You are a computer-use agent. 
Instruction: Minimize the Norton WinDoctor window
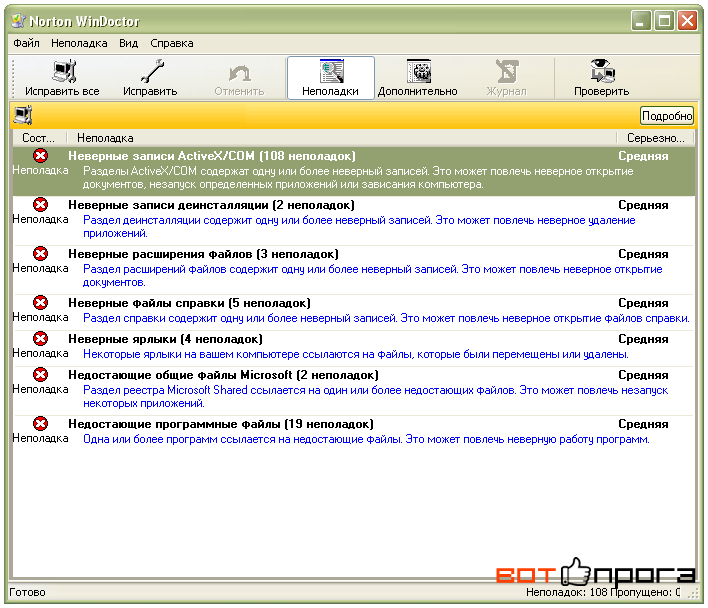[x=641, y=21]
